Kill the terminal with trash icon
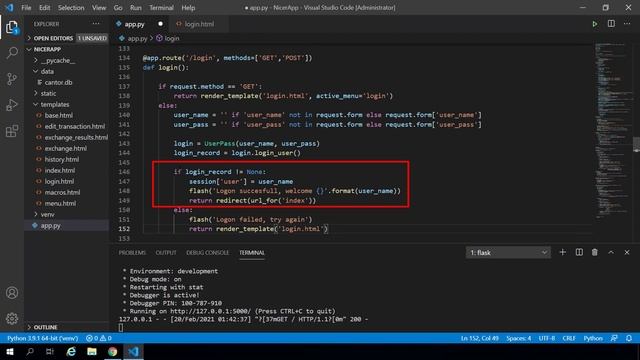This screenshot has width=640, height=360. pos(595,252)
